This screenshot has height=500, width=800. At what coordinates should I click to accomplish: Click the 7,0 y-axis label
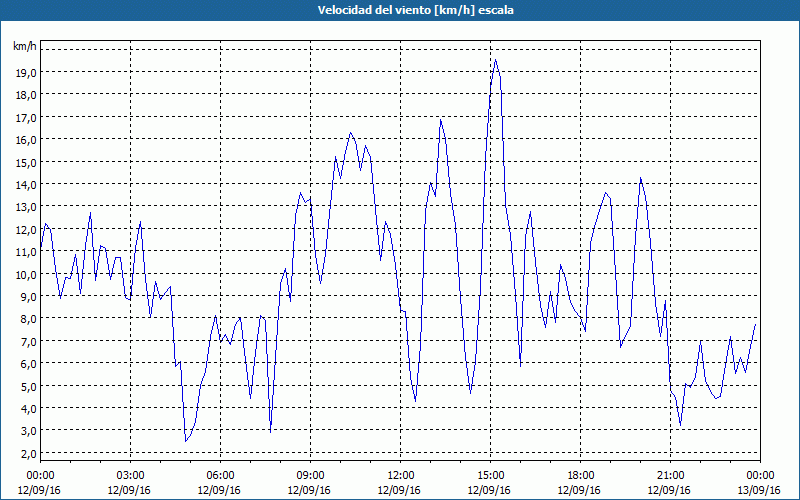(28, 341)
